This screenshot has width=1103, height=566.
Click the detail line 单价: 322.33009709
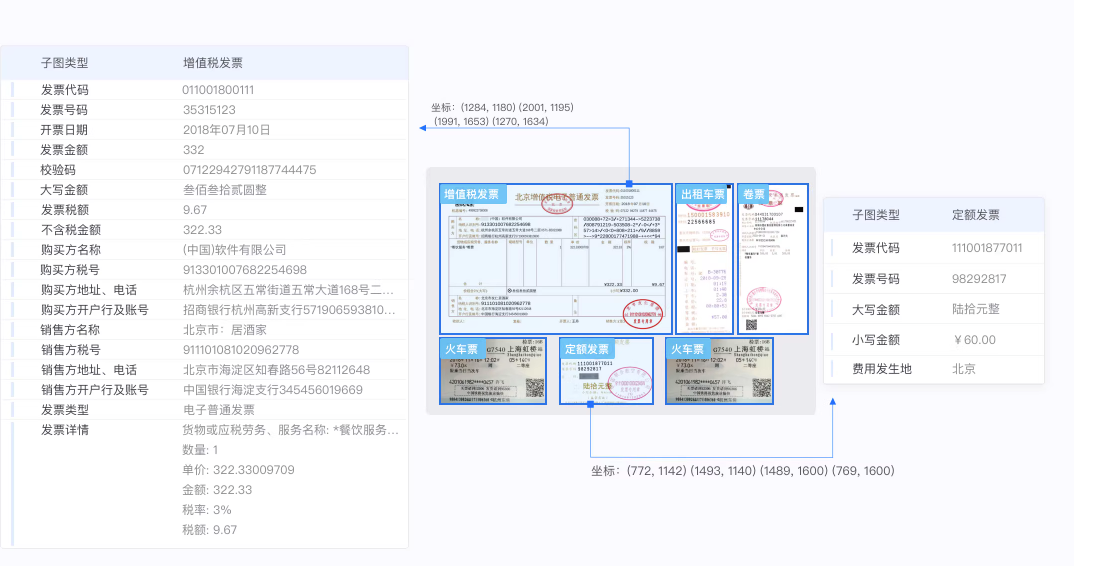[x=238, y=470]
